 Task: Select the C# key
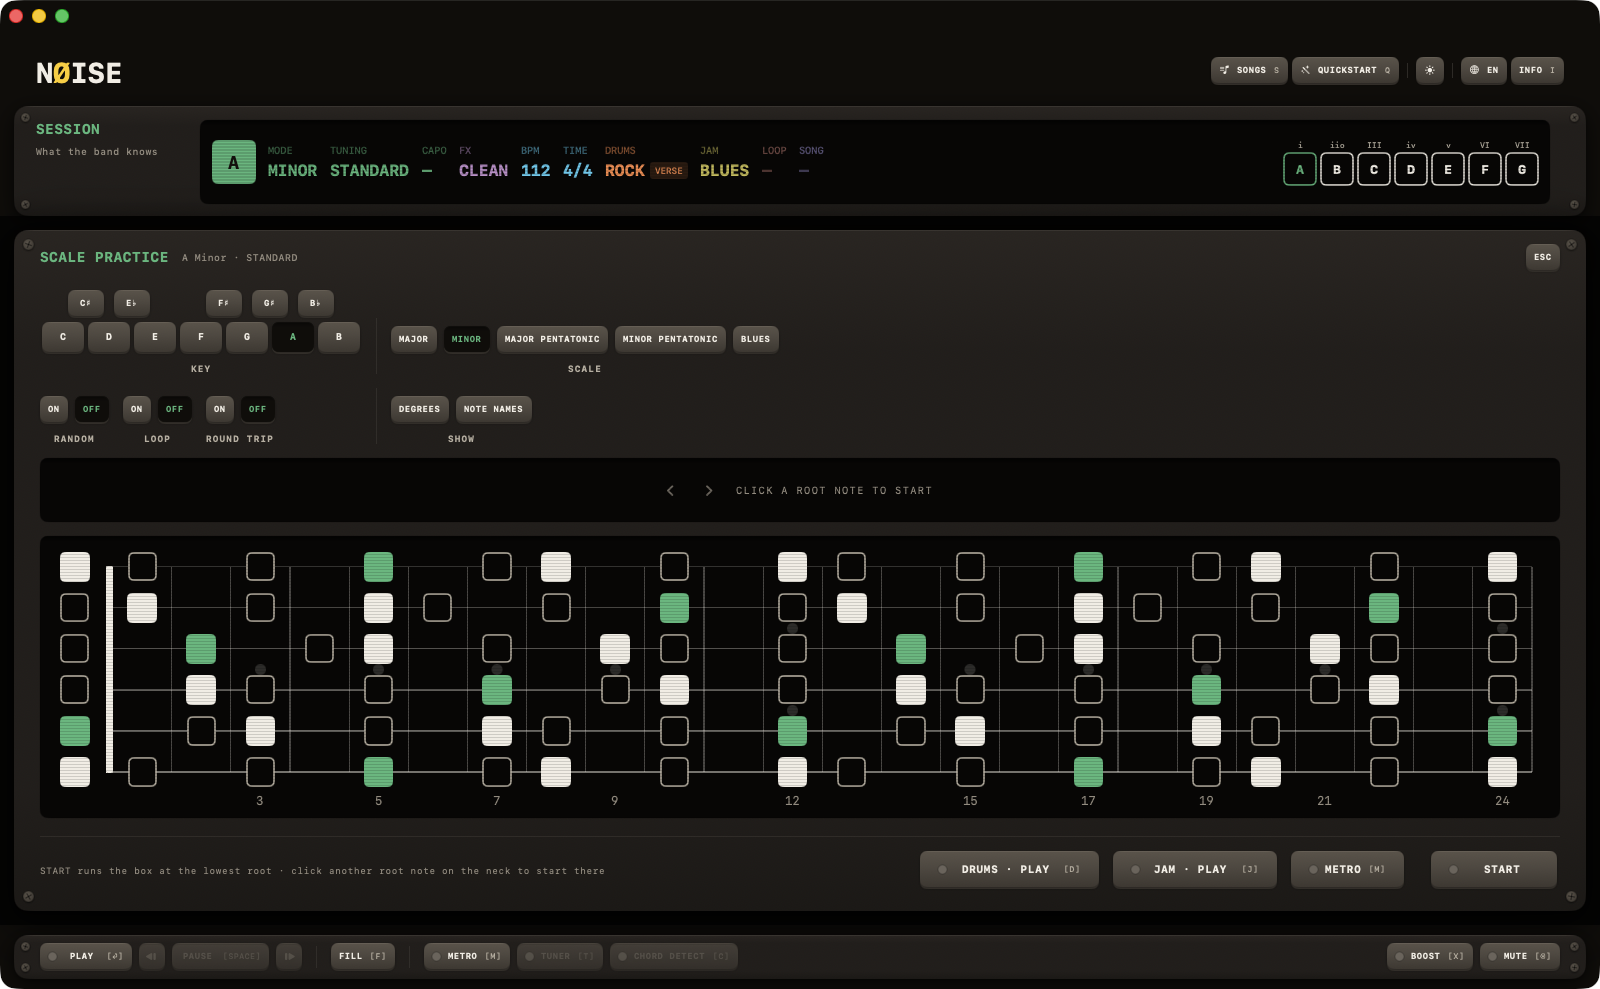(x=86, y=303)
